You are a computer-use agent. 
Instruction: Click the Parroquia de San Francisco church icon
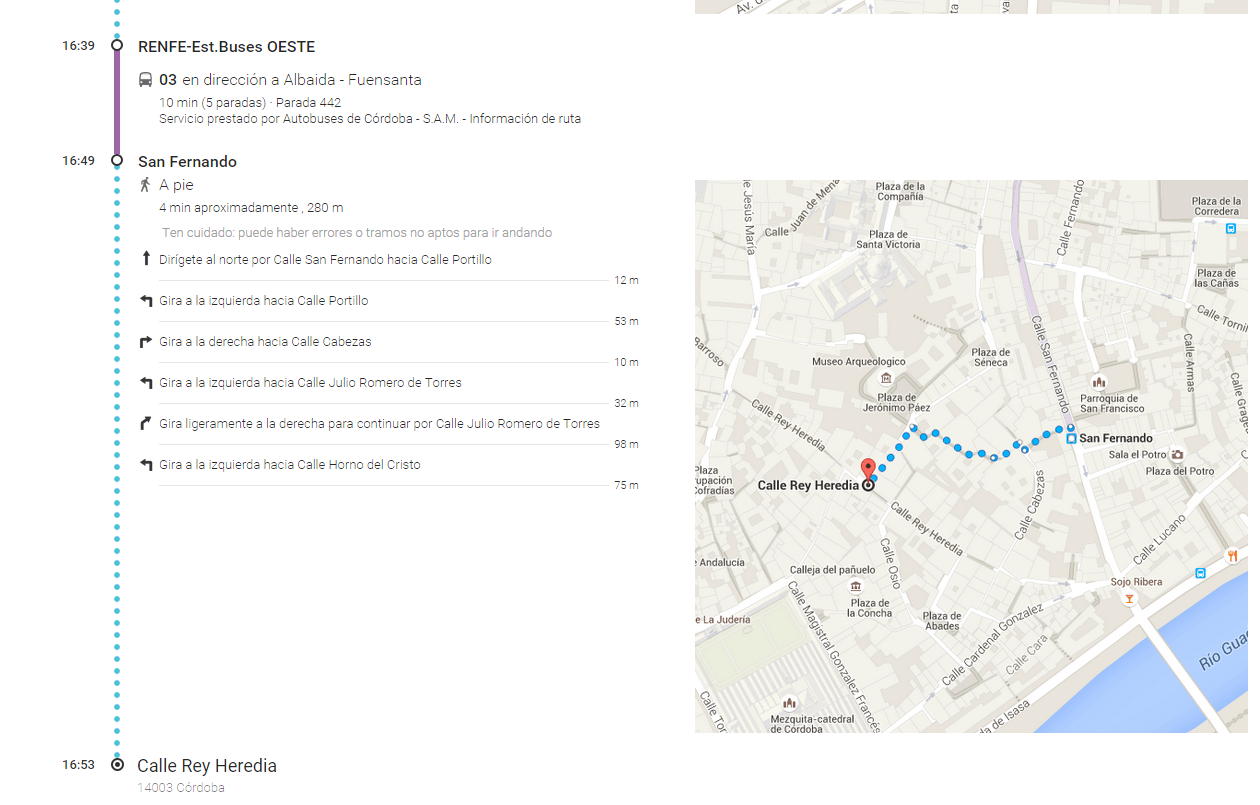click(1099, 382)
